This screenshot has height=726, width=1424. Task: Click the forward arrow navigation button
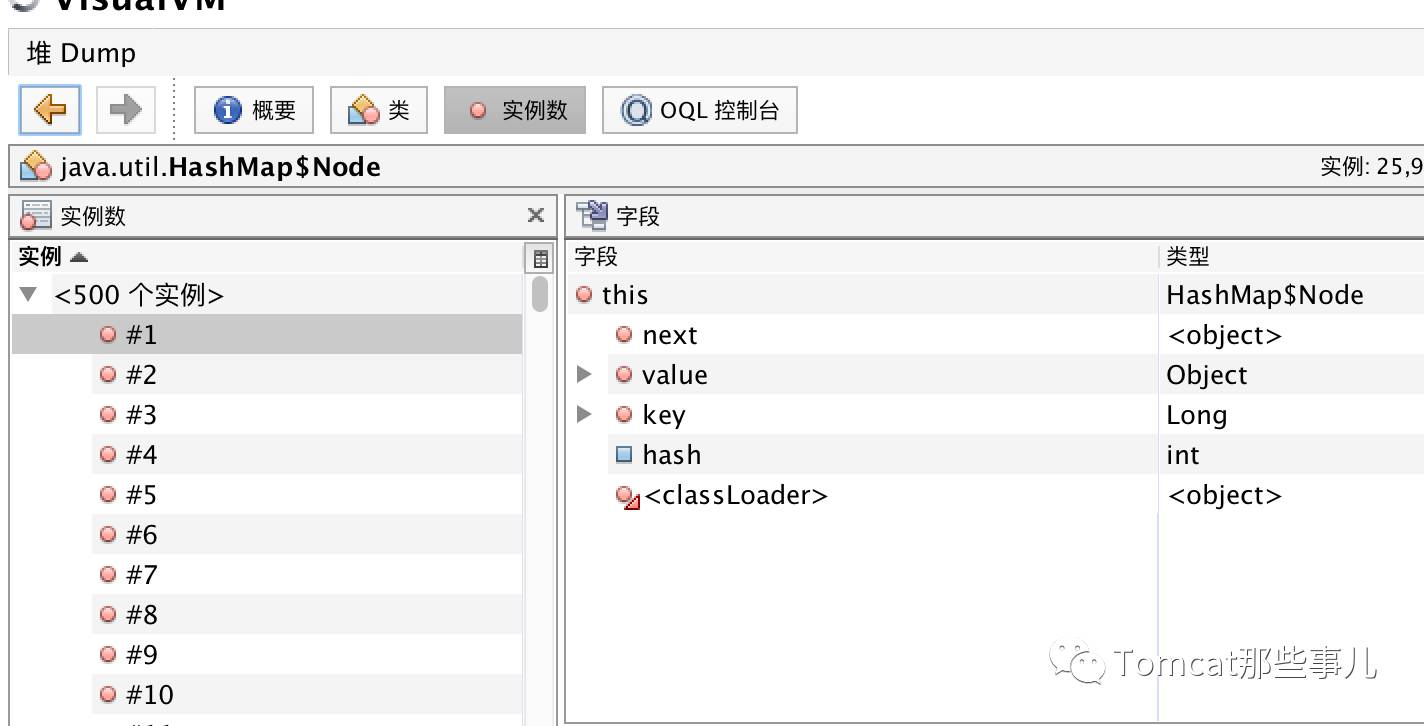pos(125,109)
